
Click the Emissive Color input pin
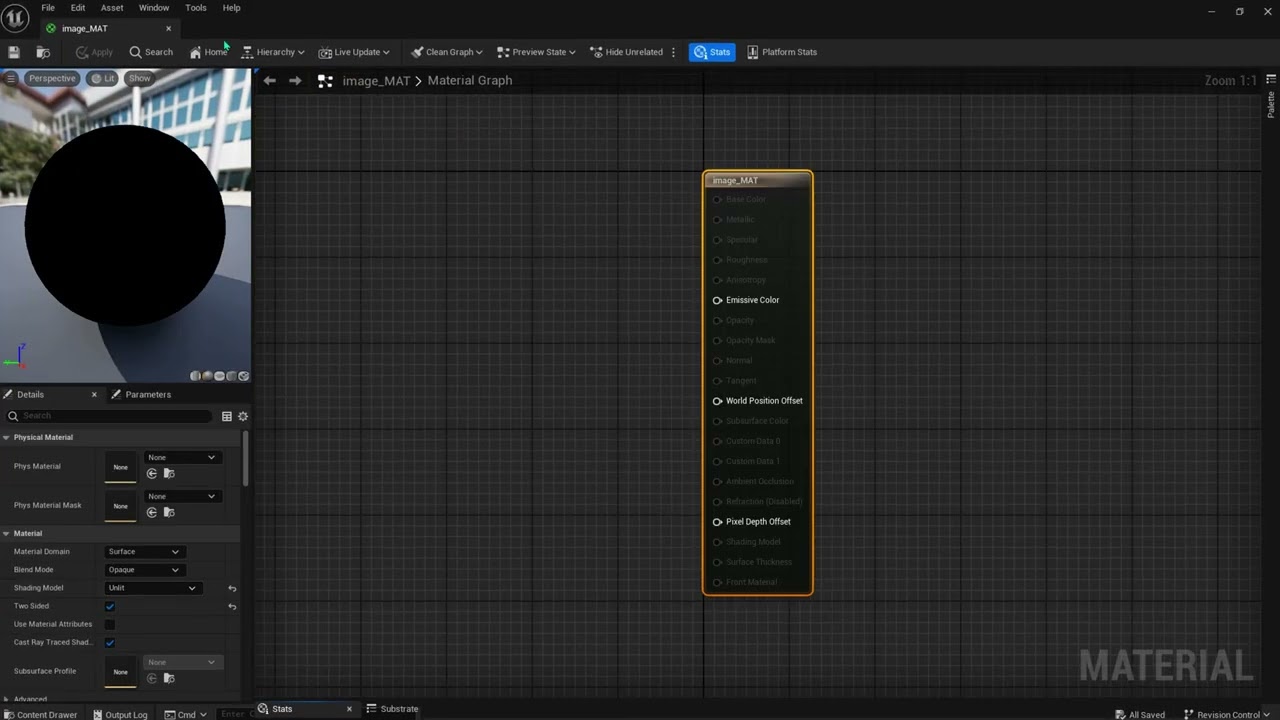(x=717, y=300)
